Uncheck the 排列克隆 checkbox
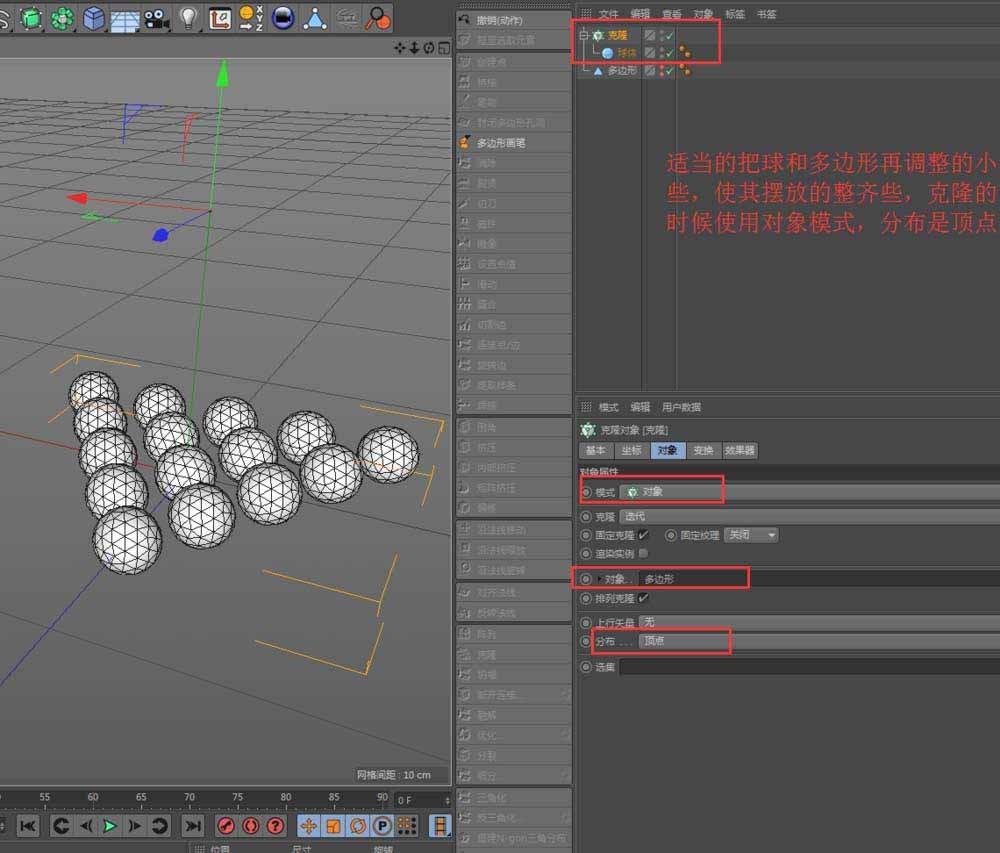Screen dimensions: 1000x853 (x=643, y=600)
